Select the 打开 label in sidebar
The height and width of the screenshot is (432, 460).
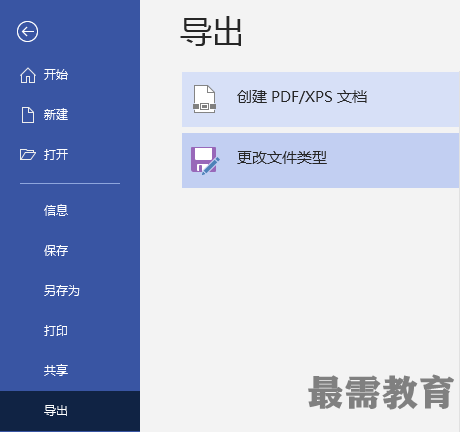click(x=56, y=155)
